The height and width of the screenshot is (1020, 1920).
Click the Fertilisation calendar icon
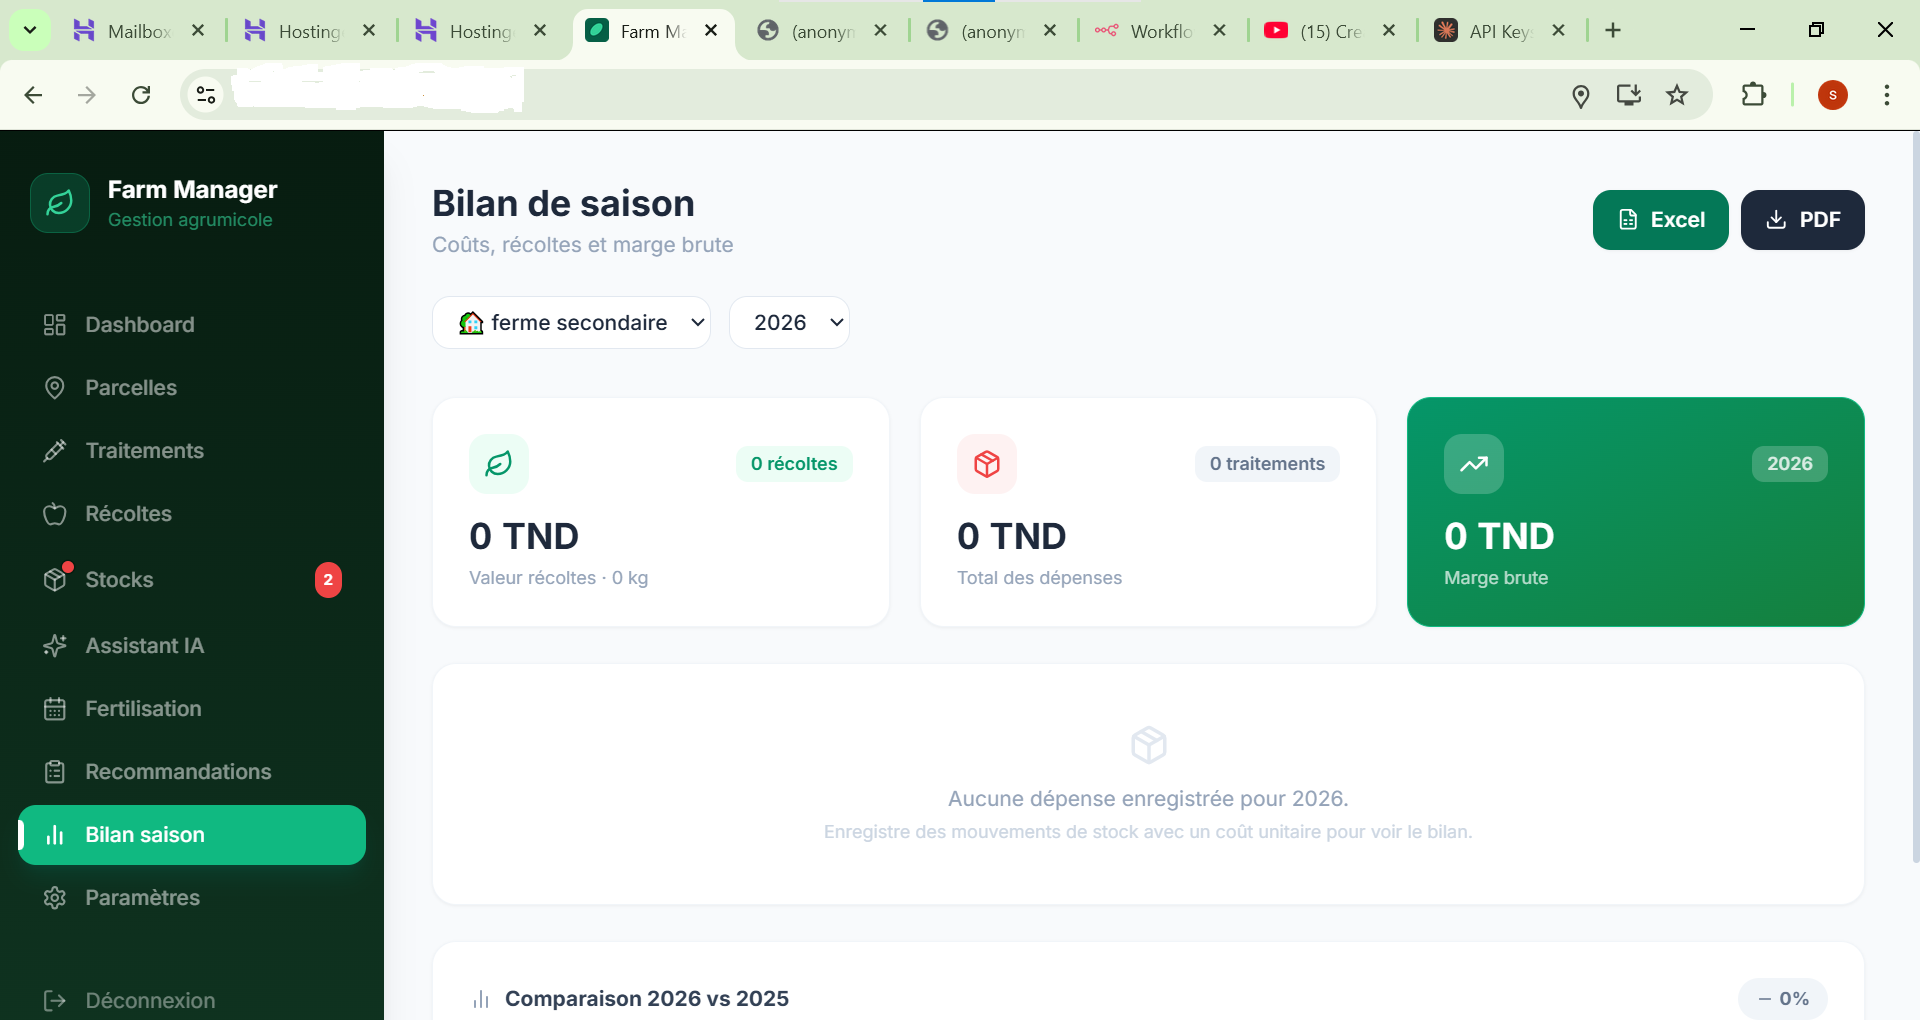(x=55, y=709)
